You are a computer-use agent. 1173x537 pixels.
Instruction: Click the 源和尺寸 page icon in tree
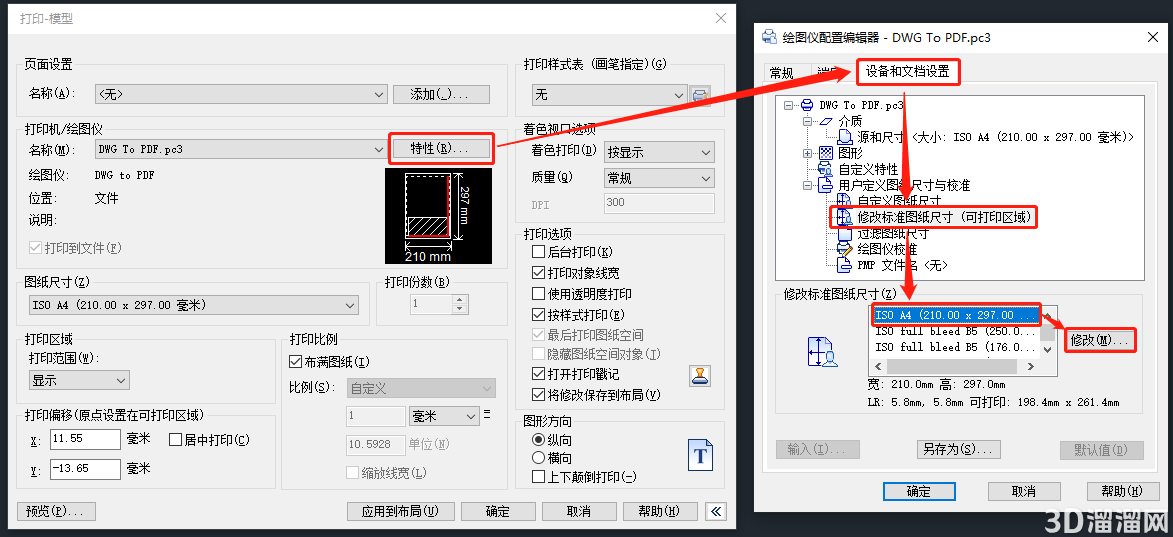point(845,137)
